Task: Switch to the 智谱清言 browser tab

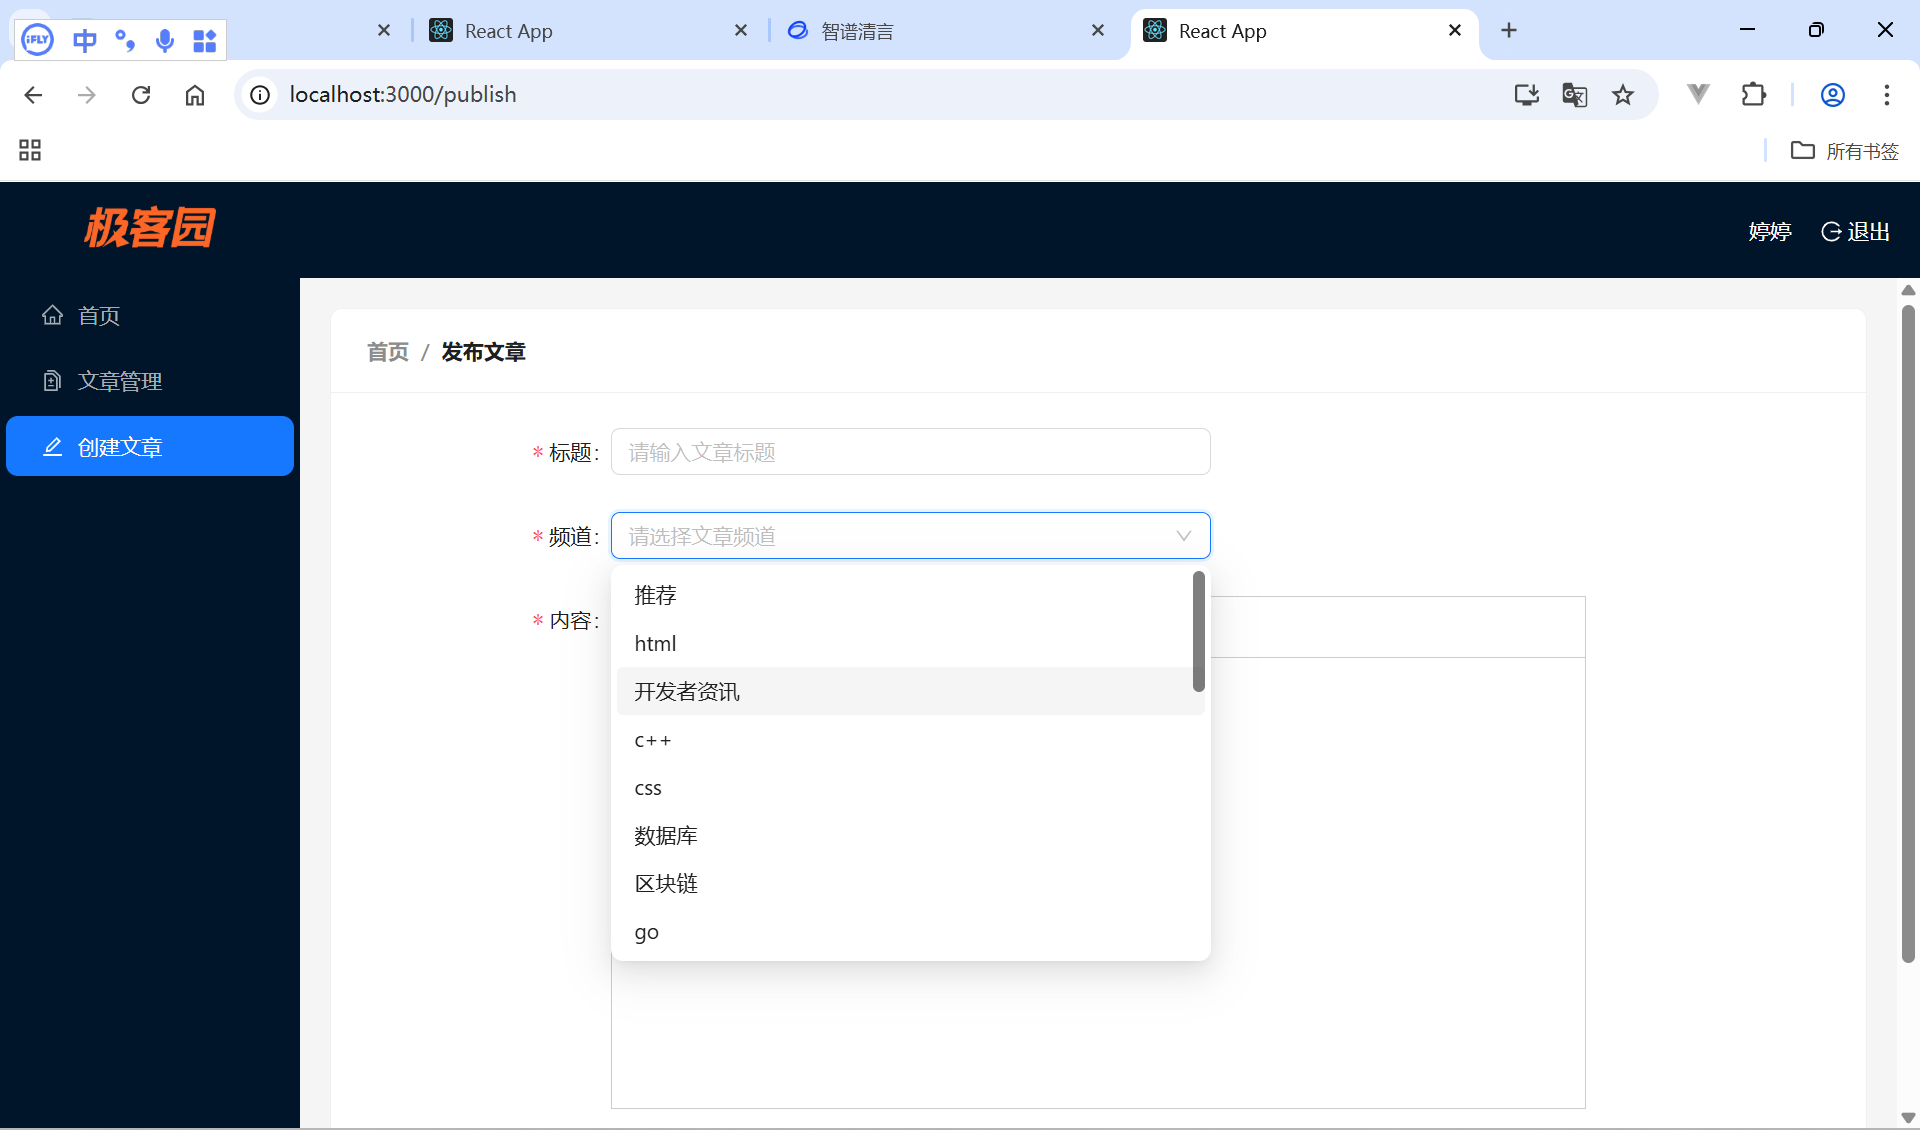Action: (857, 31)
